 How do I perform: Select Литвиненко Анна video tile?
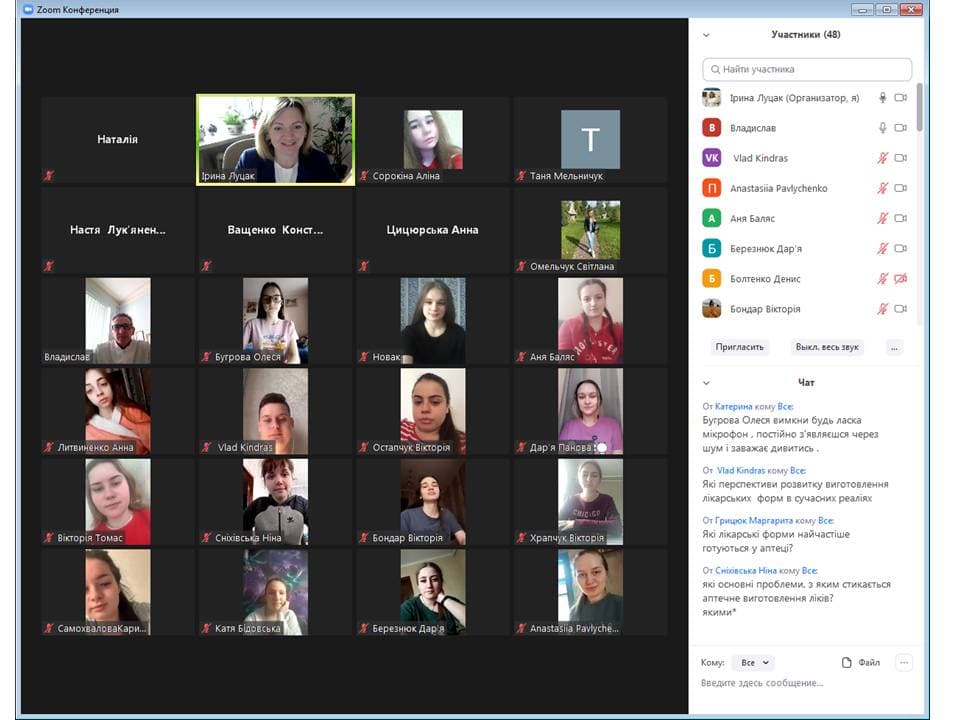(118, 411)
